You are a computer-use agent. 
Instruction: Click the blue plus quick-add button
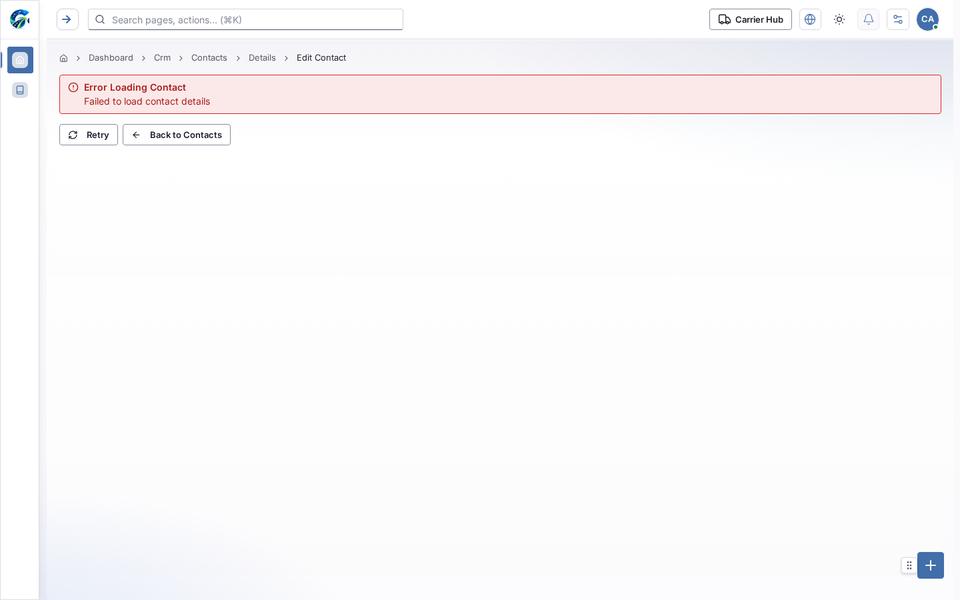(x=931, y=565)
